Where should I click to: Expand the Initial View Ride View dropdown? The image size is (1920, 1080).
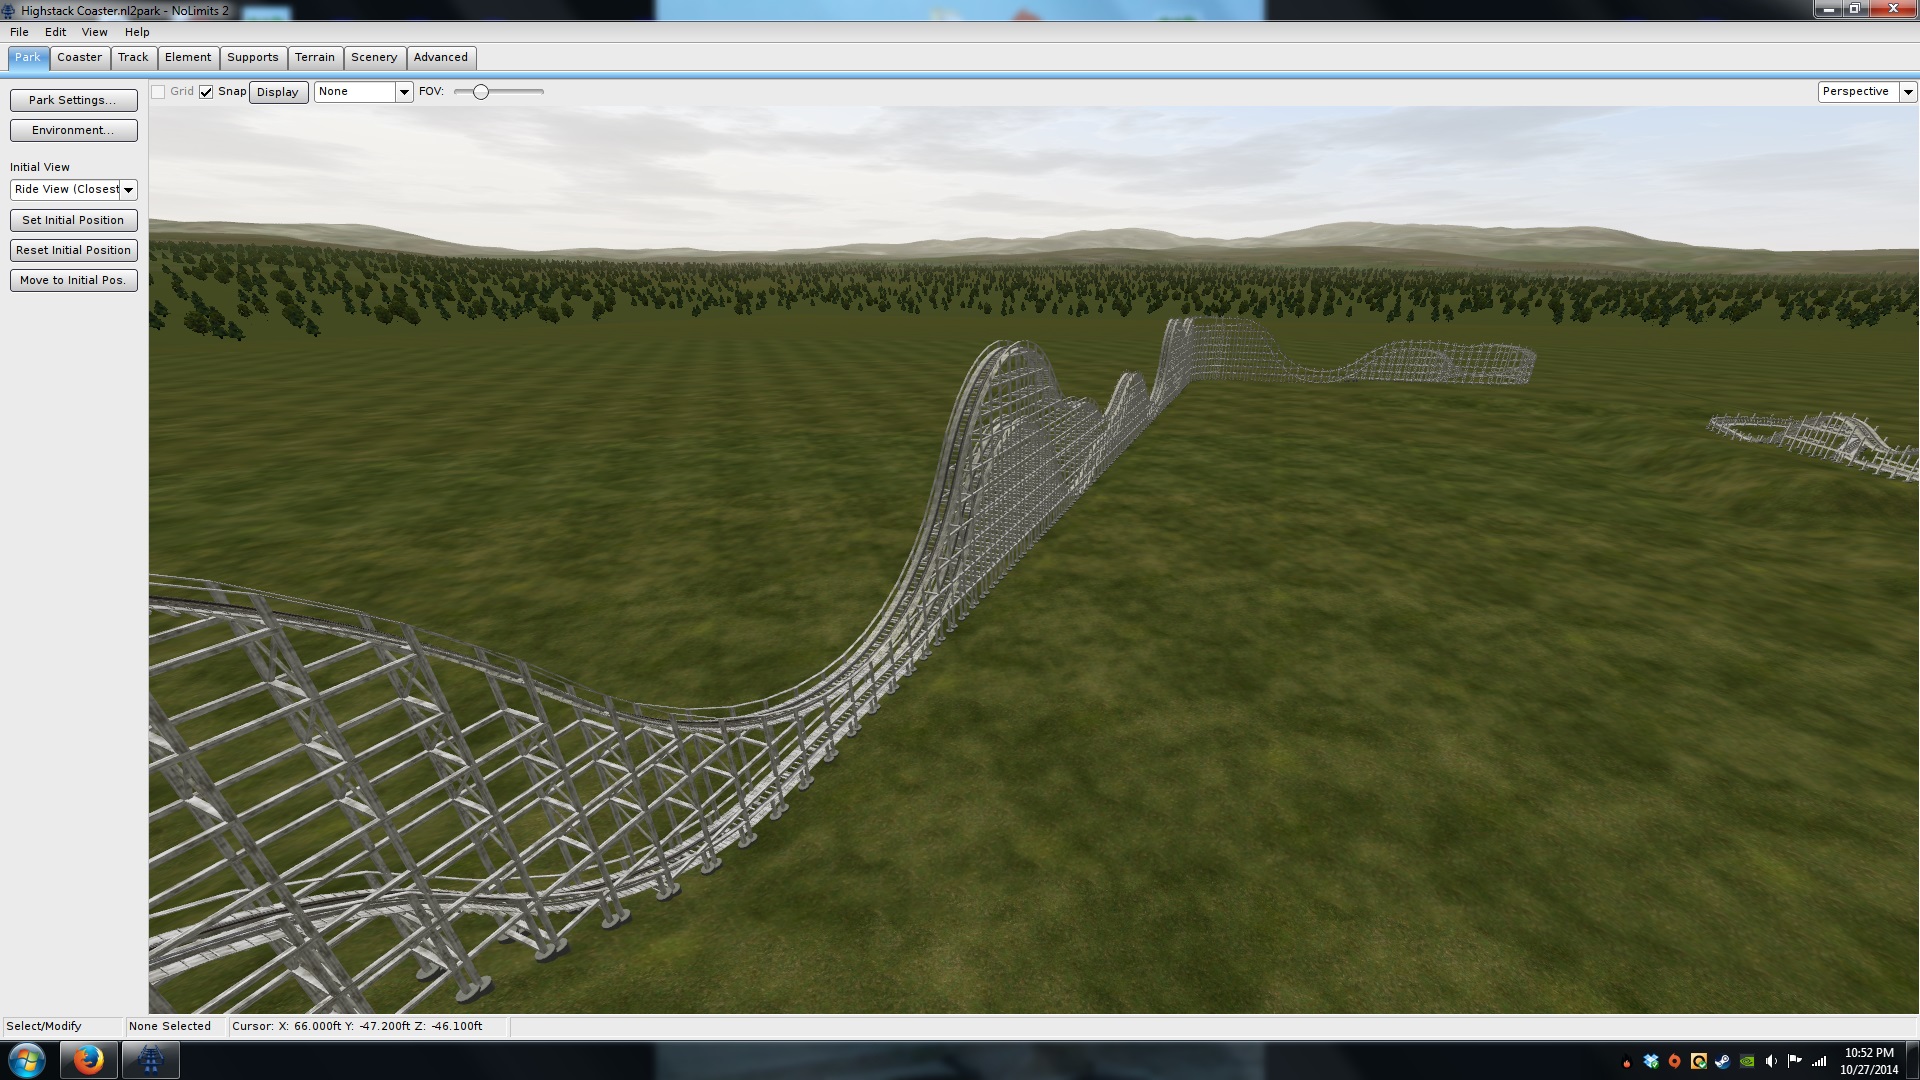click(x=128, y=190)
